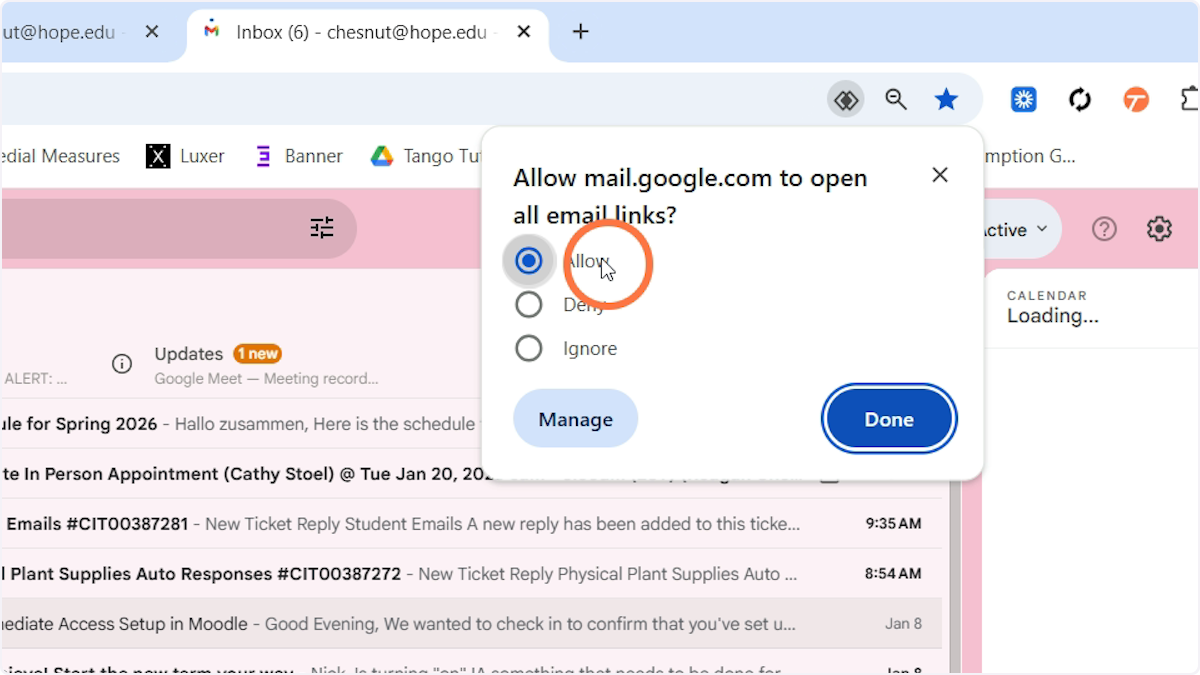Click the protocol handler icon in address bar
Viewport: 1200px width, 675px height.
click(x=846, y=99)
